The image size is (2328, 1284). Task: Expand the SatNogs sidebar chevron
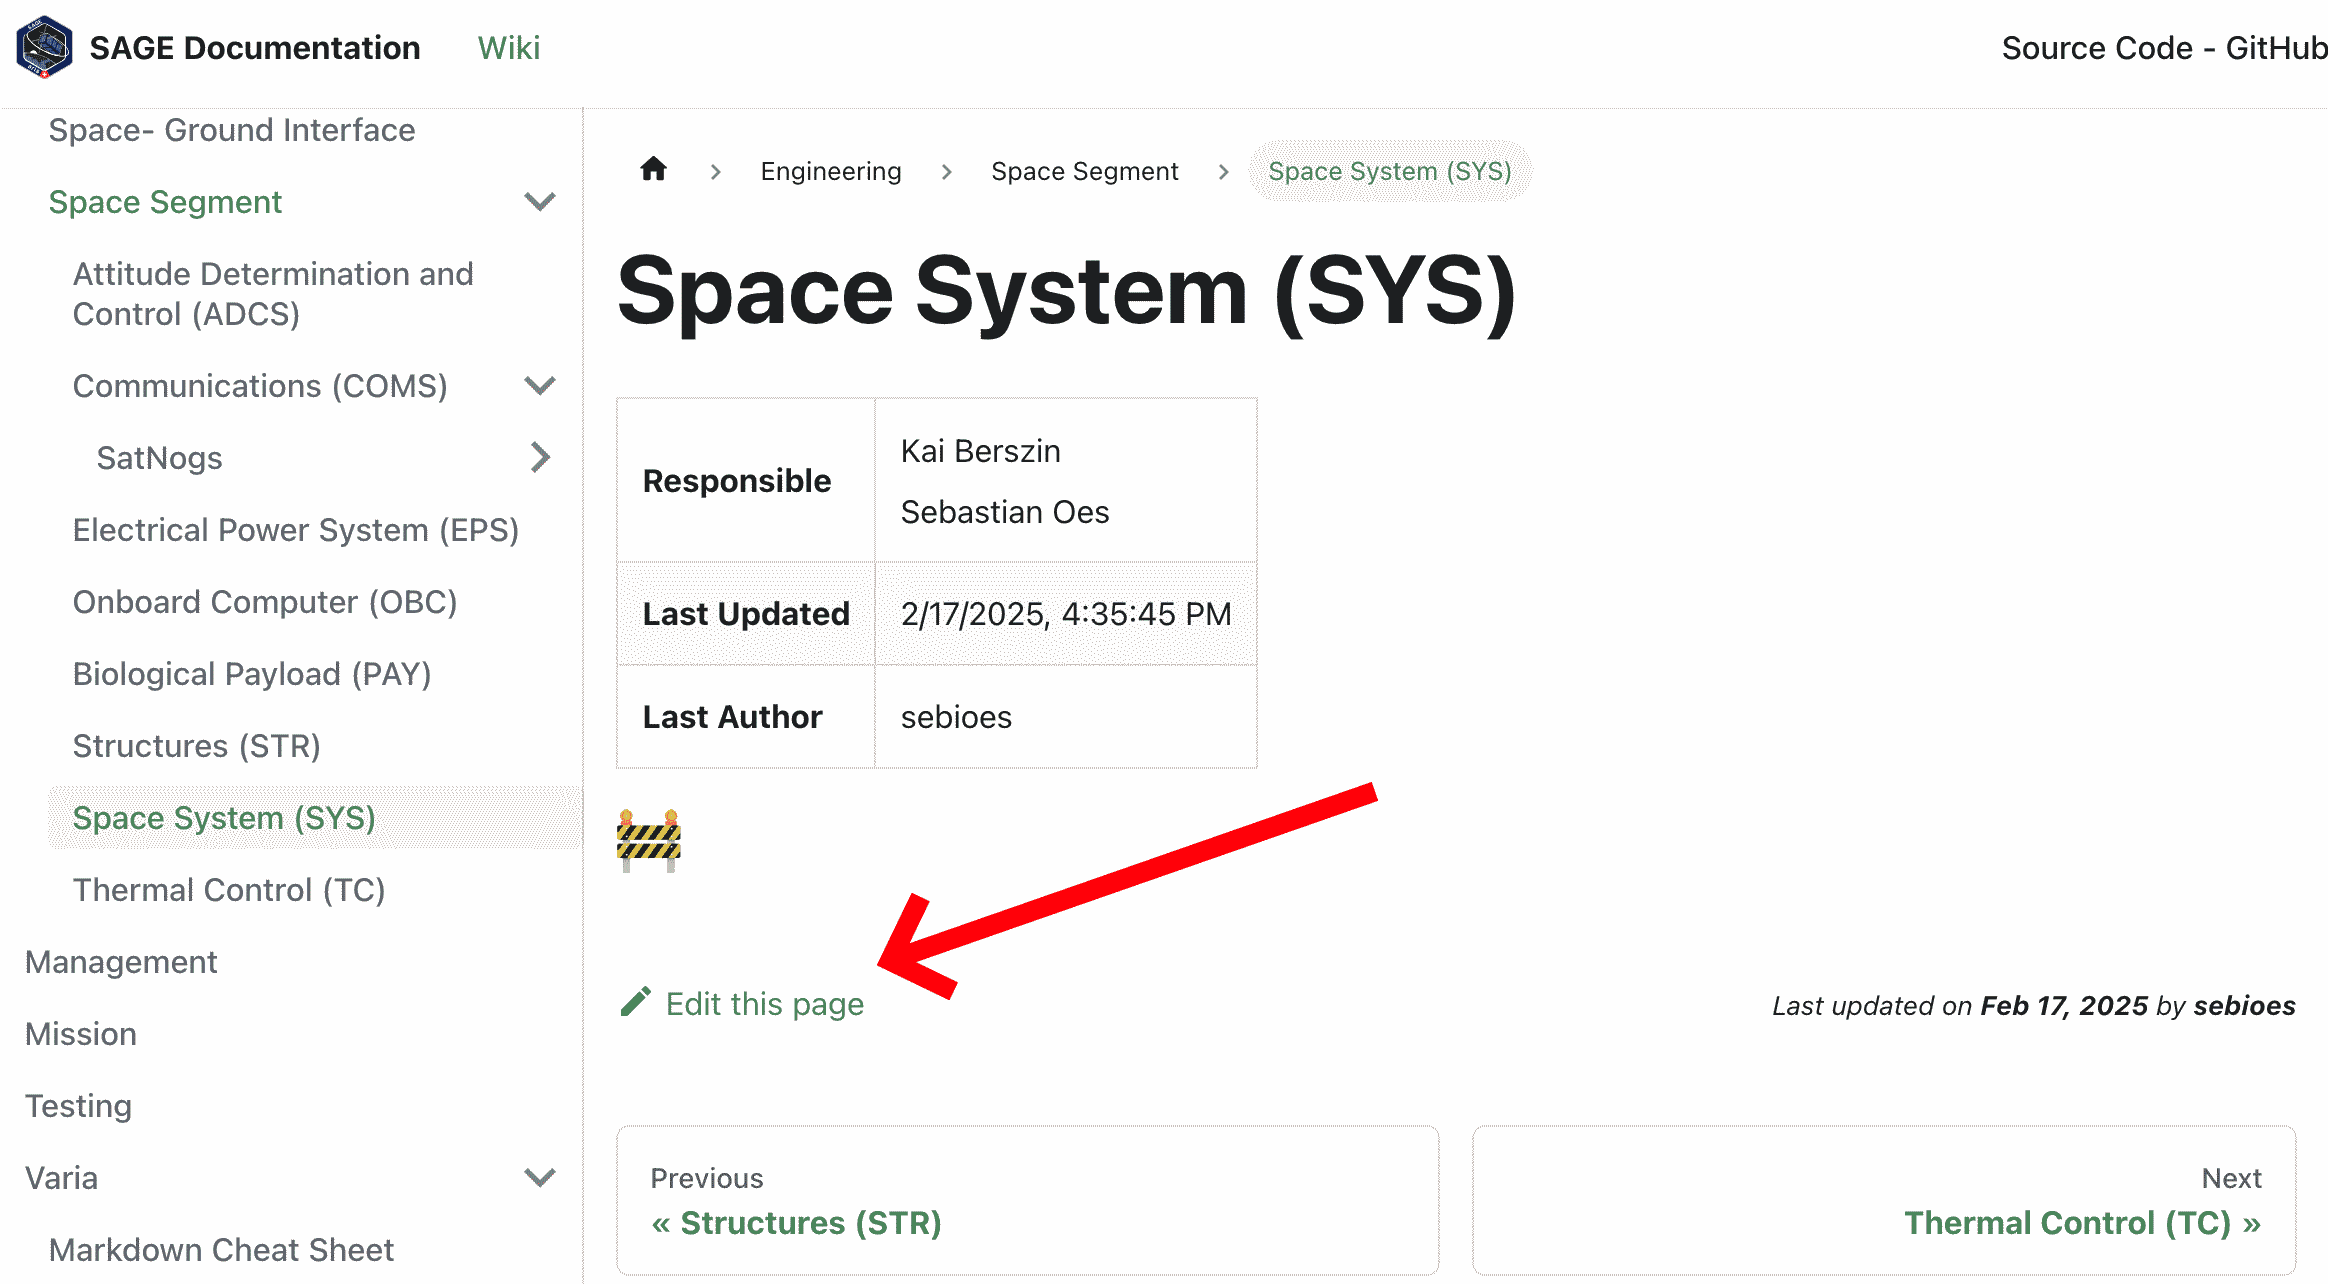pyautogui.click(x=540, y=458)
